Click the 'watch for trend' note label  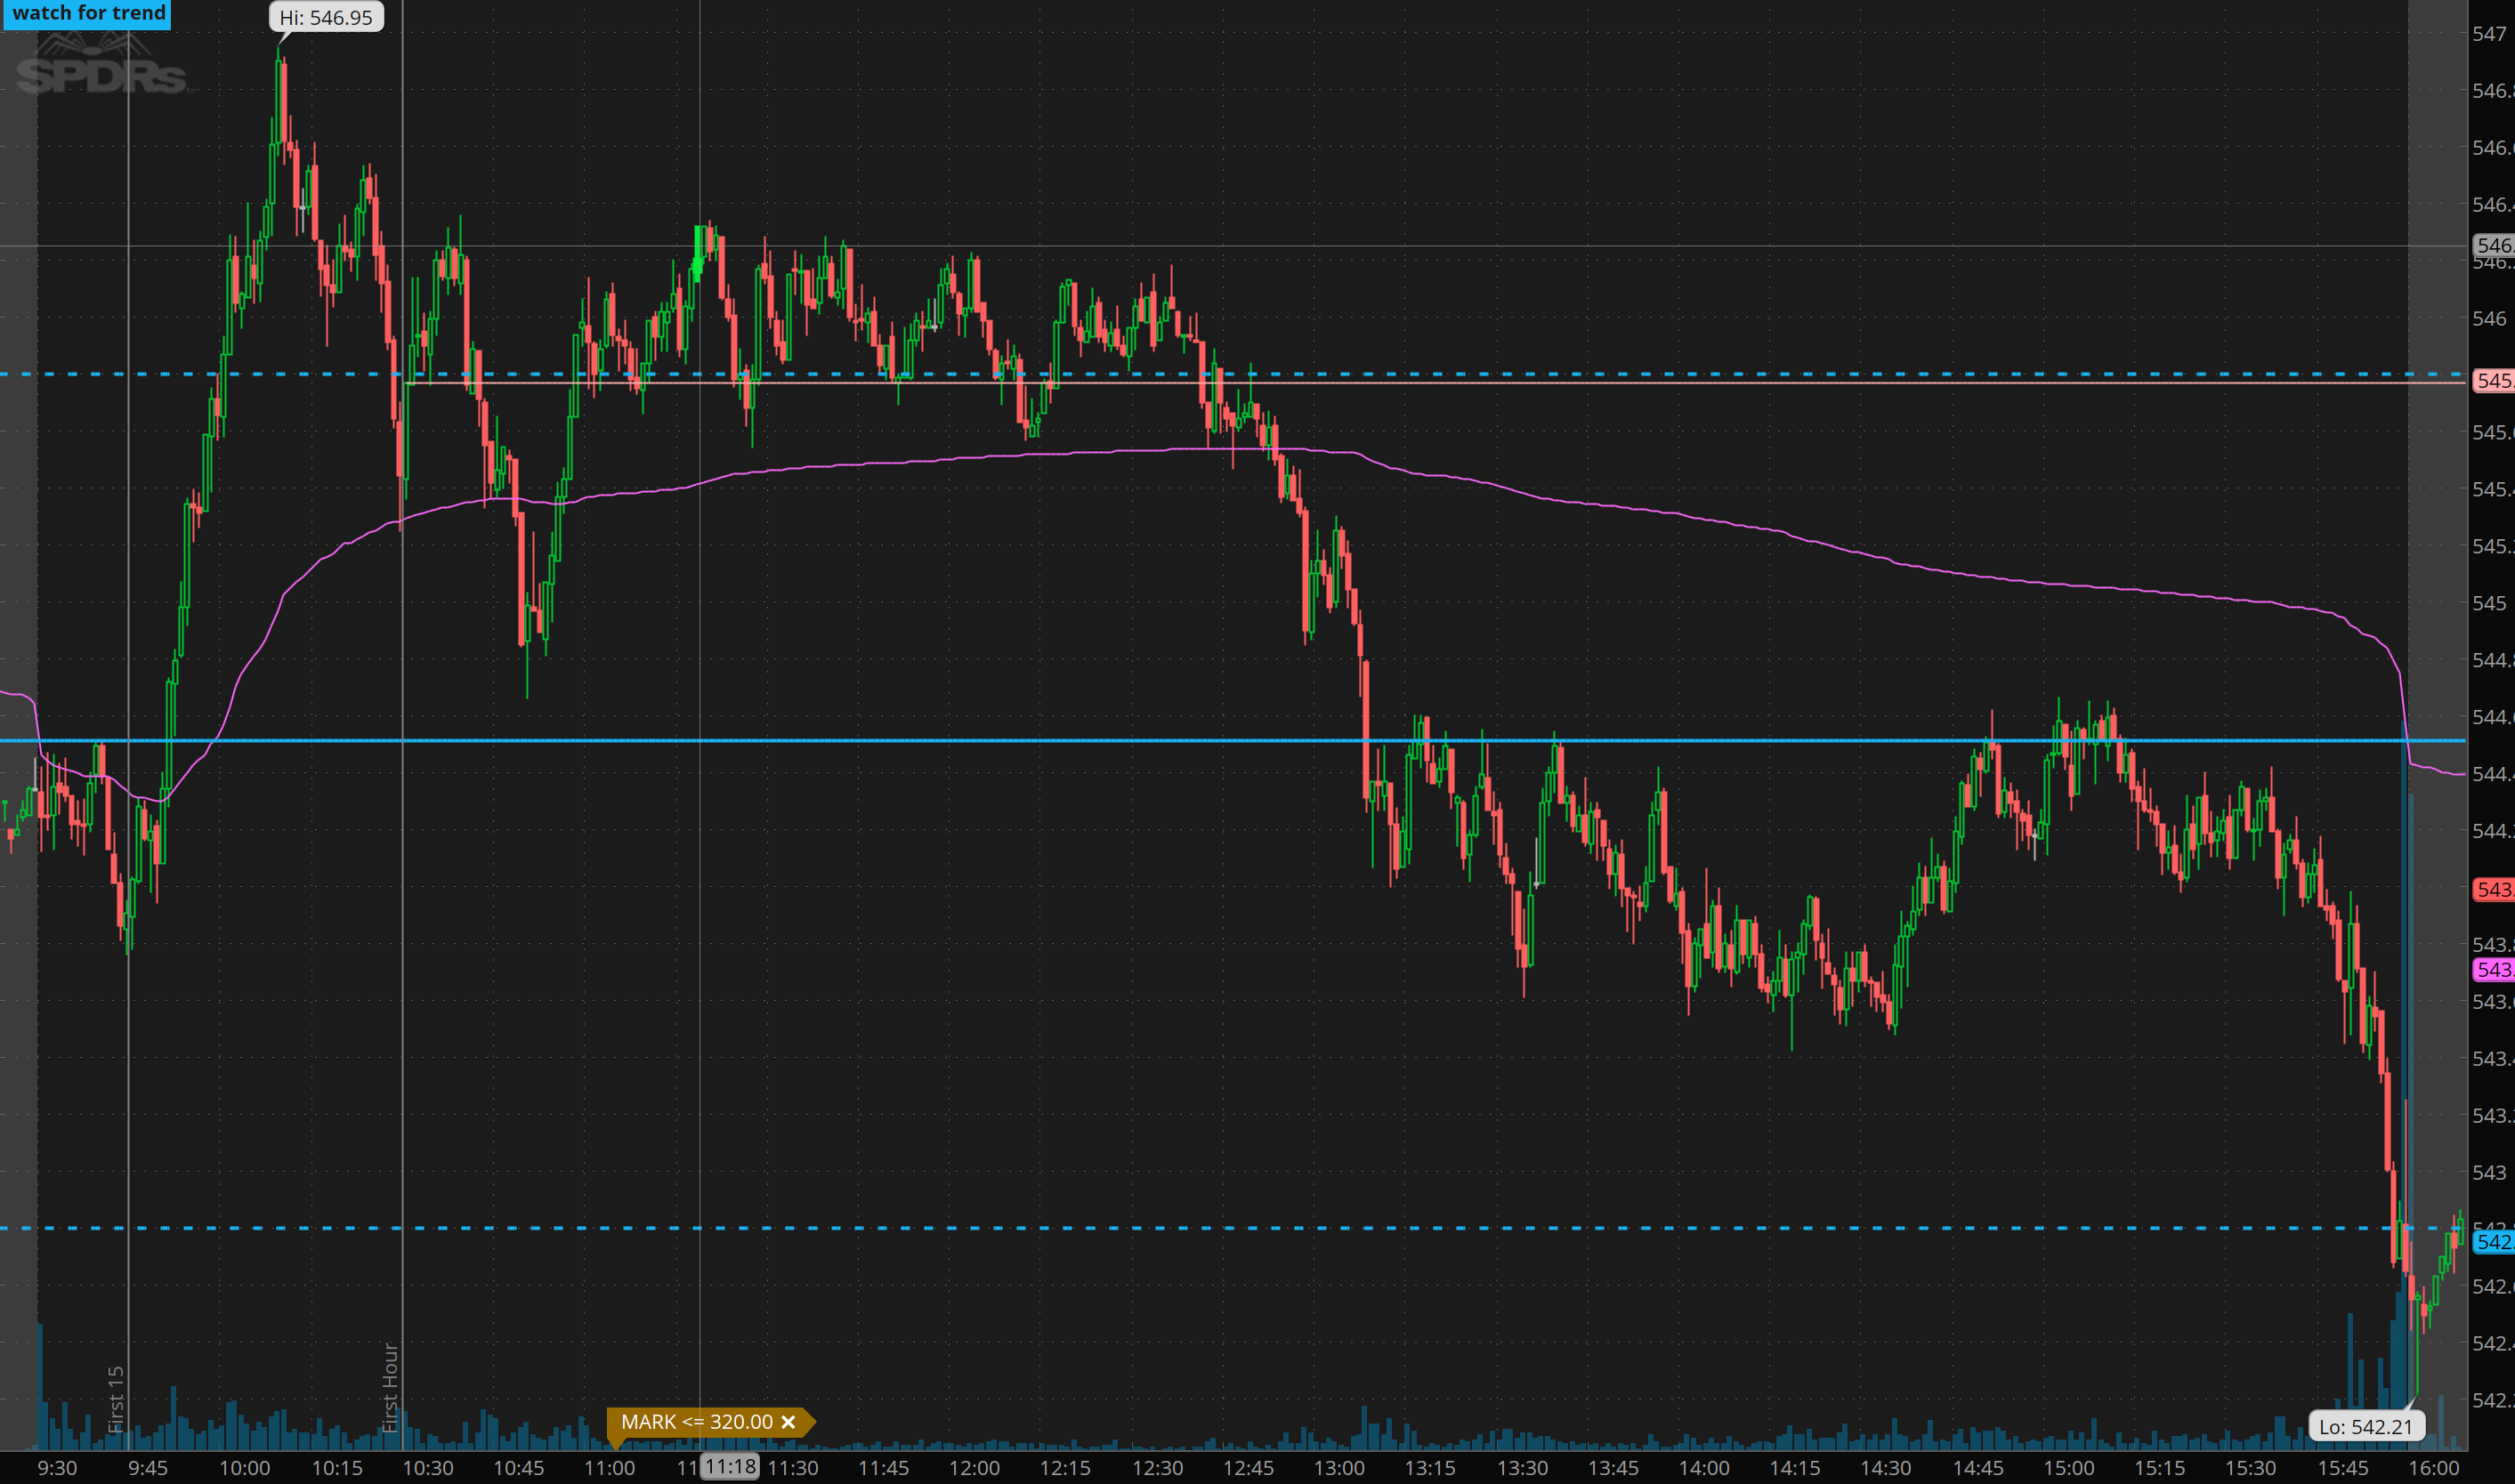coord(87,14)
